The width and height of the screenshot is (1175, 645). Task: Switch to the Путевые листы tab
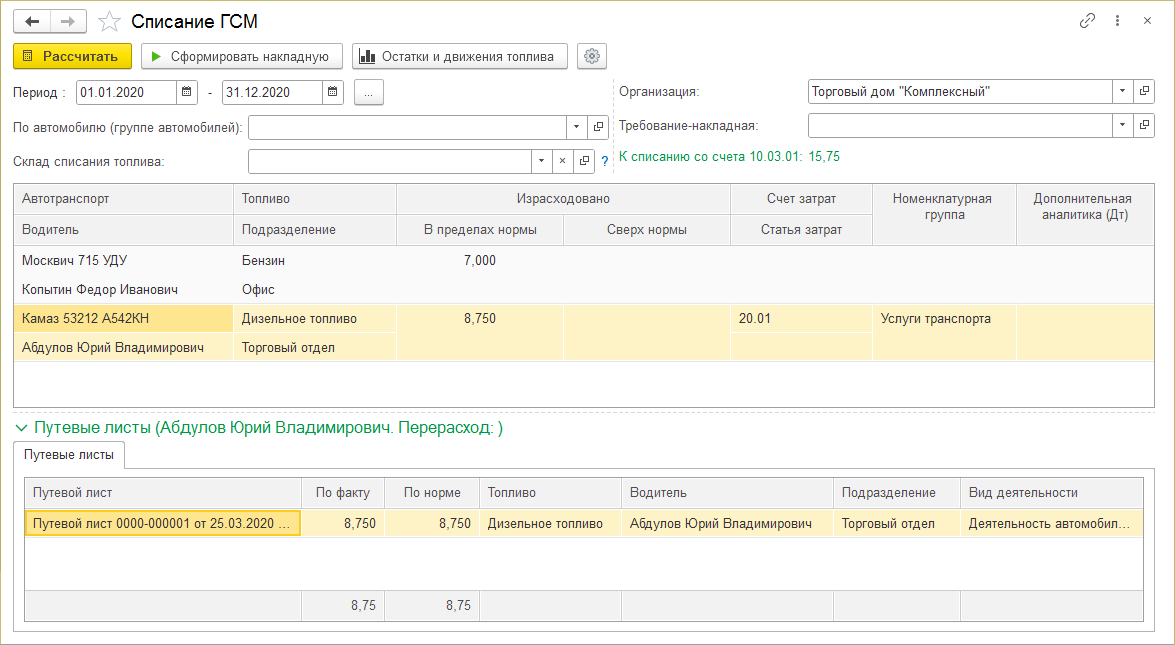click(x=69, y=455)
